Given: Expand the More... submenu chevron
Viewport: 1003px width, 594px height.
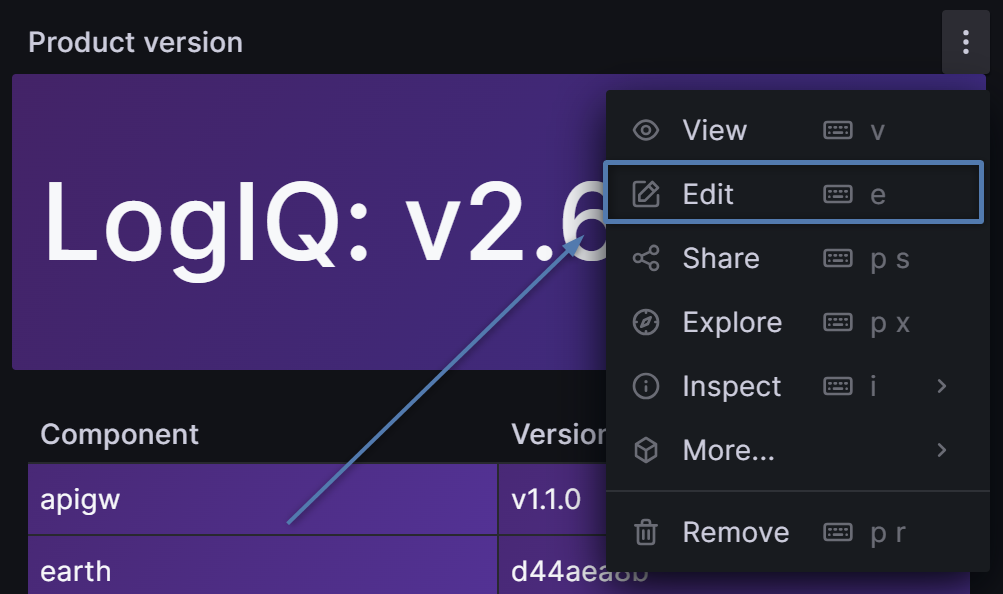Looking at the screenshot, I should point(941,451).
